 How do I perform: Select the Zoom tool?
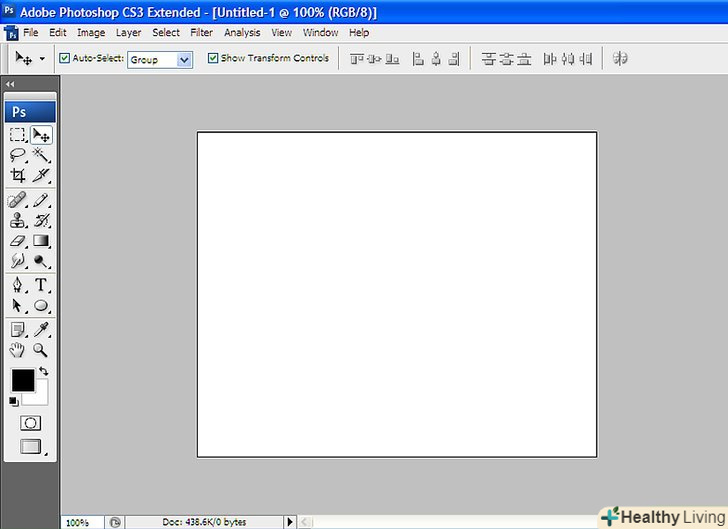tap(41, 350)
